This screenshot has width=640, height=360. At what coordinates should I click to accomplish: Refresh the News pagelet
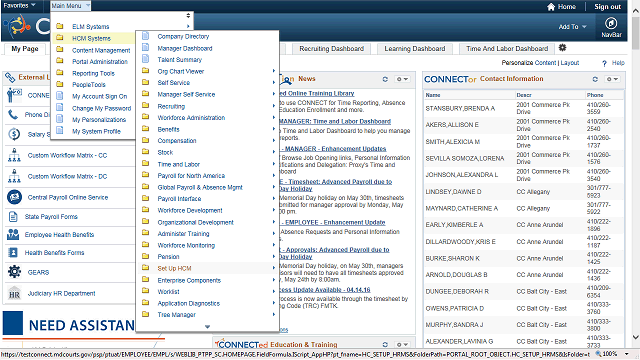(385, 79)
